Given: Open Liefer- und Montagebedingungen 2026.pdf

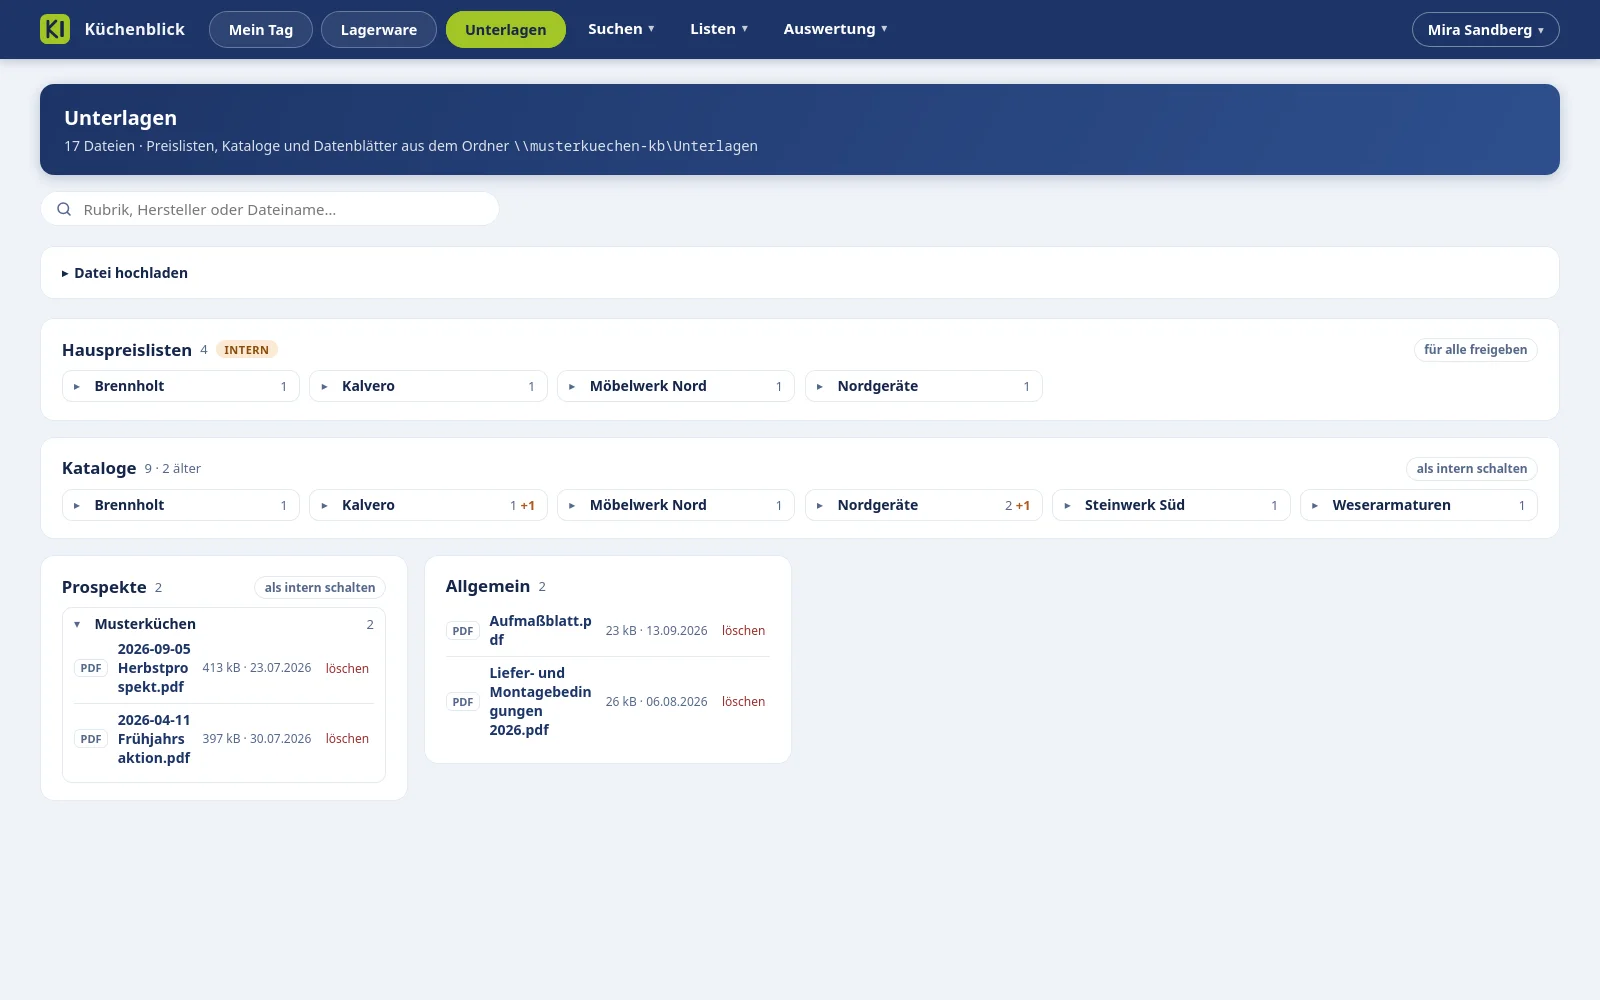Looking at the screenshot, I should pos(540,702).
